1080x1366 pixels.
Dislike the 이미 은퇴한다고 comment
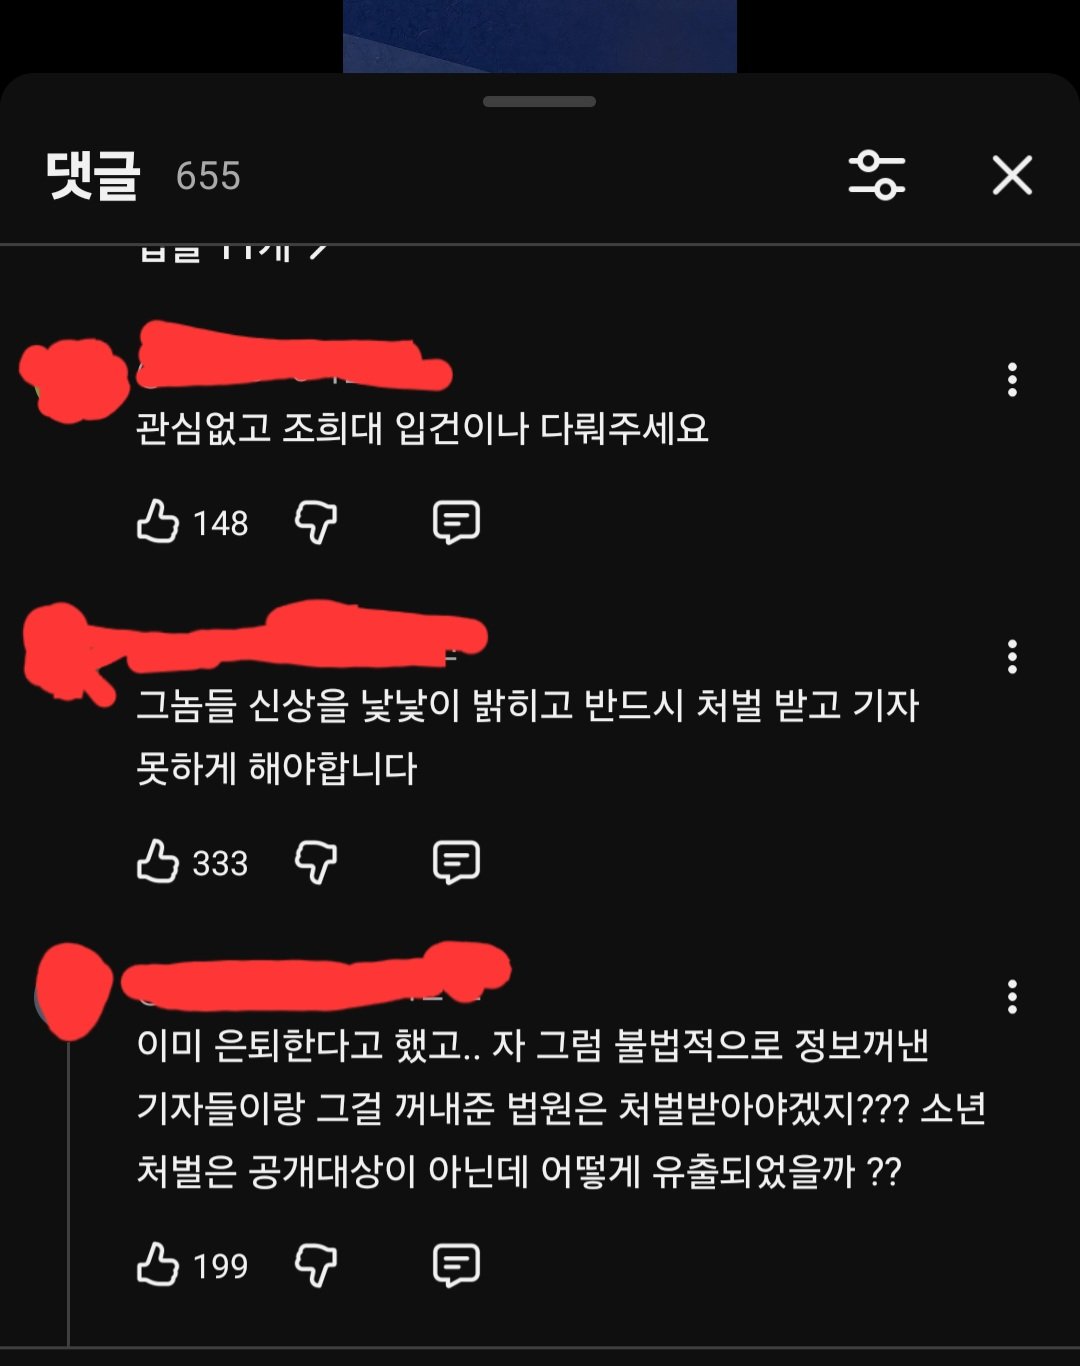pos(316,1265)
